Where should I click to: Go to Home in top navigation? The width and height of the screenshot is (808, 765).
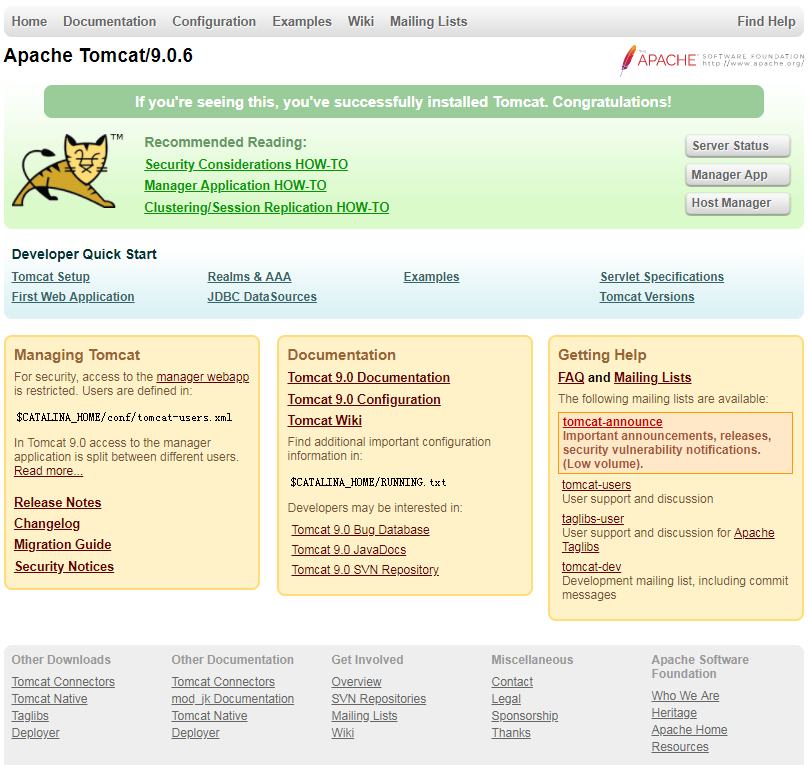pyautogui.click(x=29, y=21)
